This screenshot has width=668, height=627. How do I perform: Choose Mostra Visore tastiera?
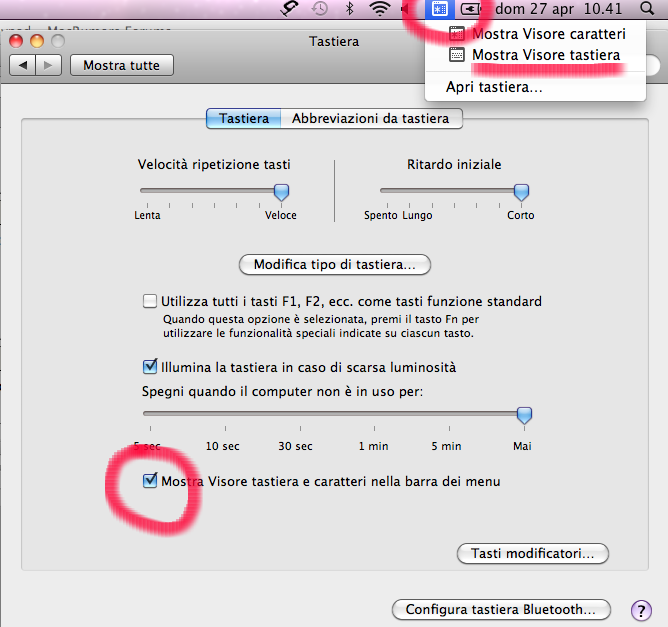pos(535,55)
